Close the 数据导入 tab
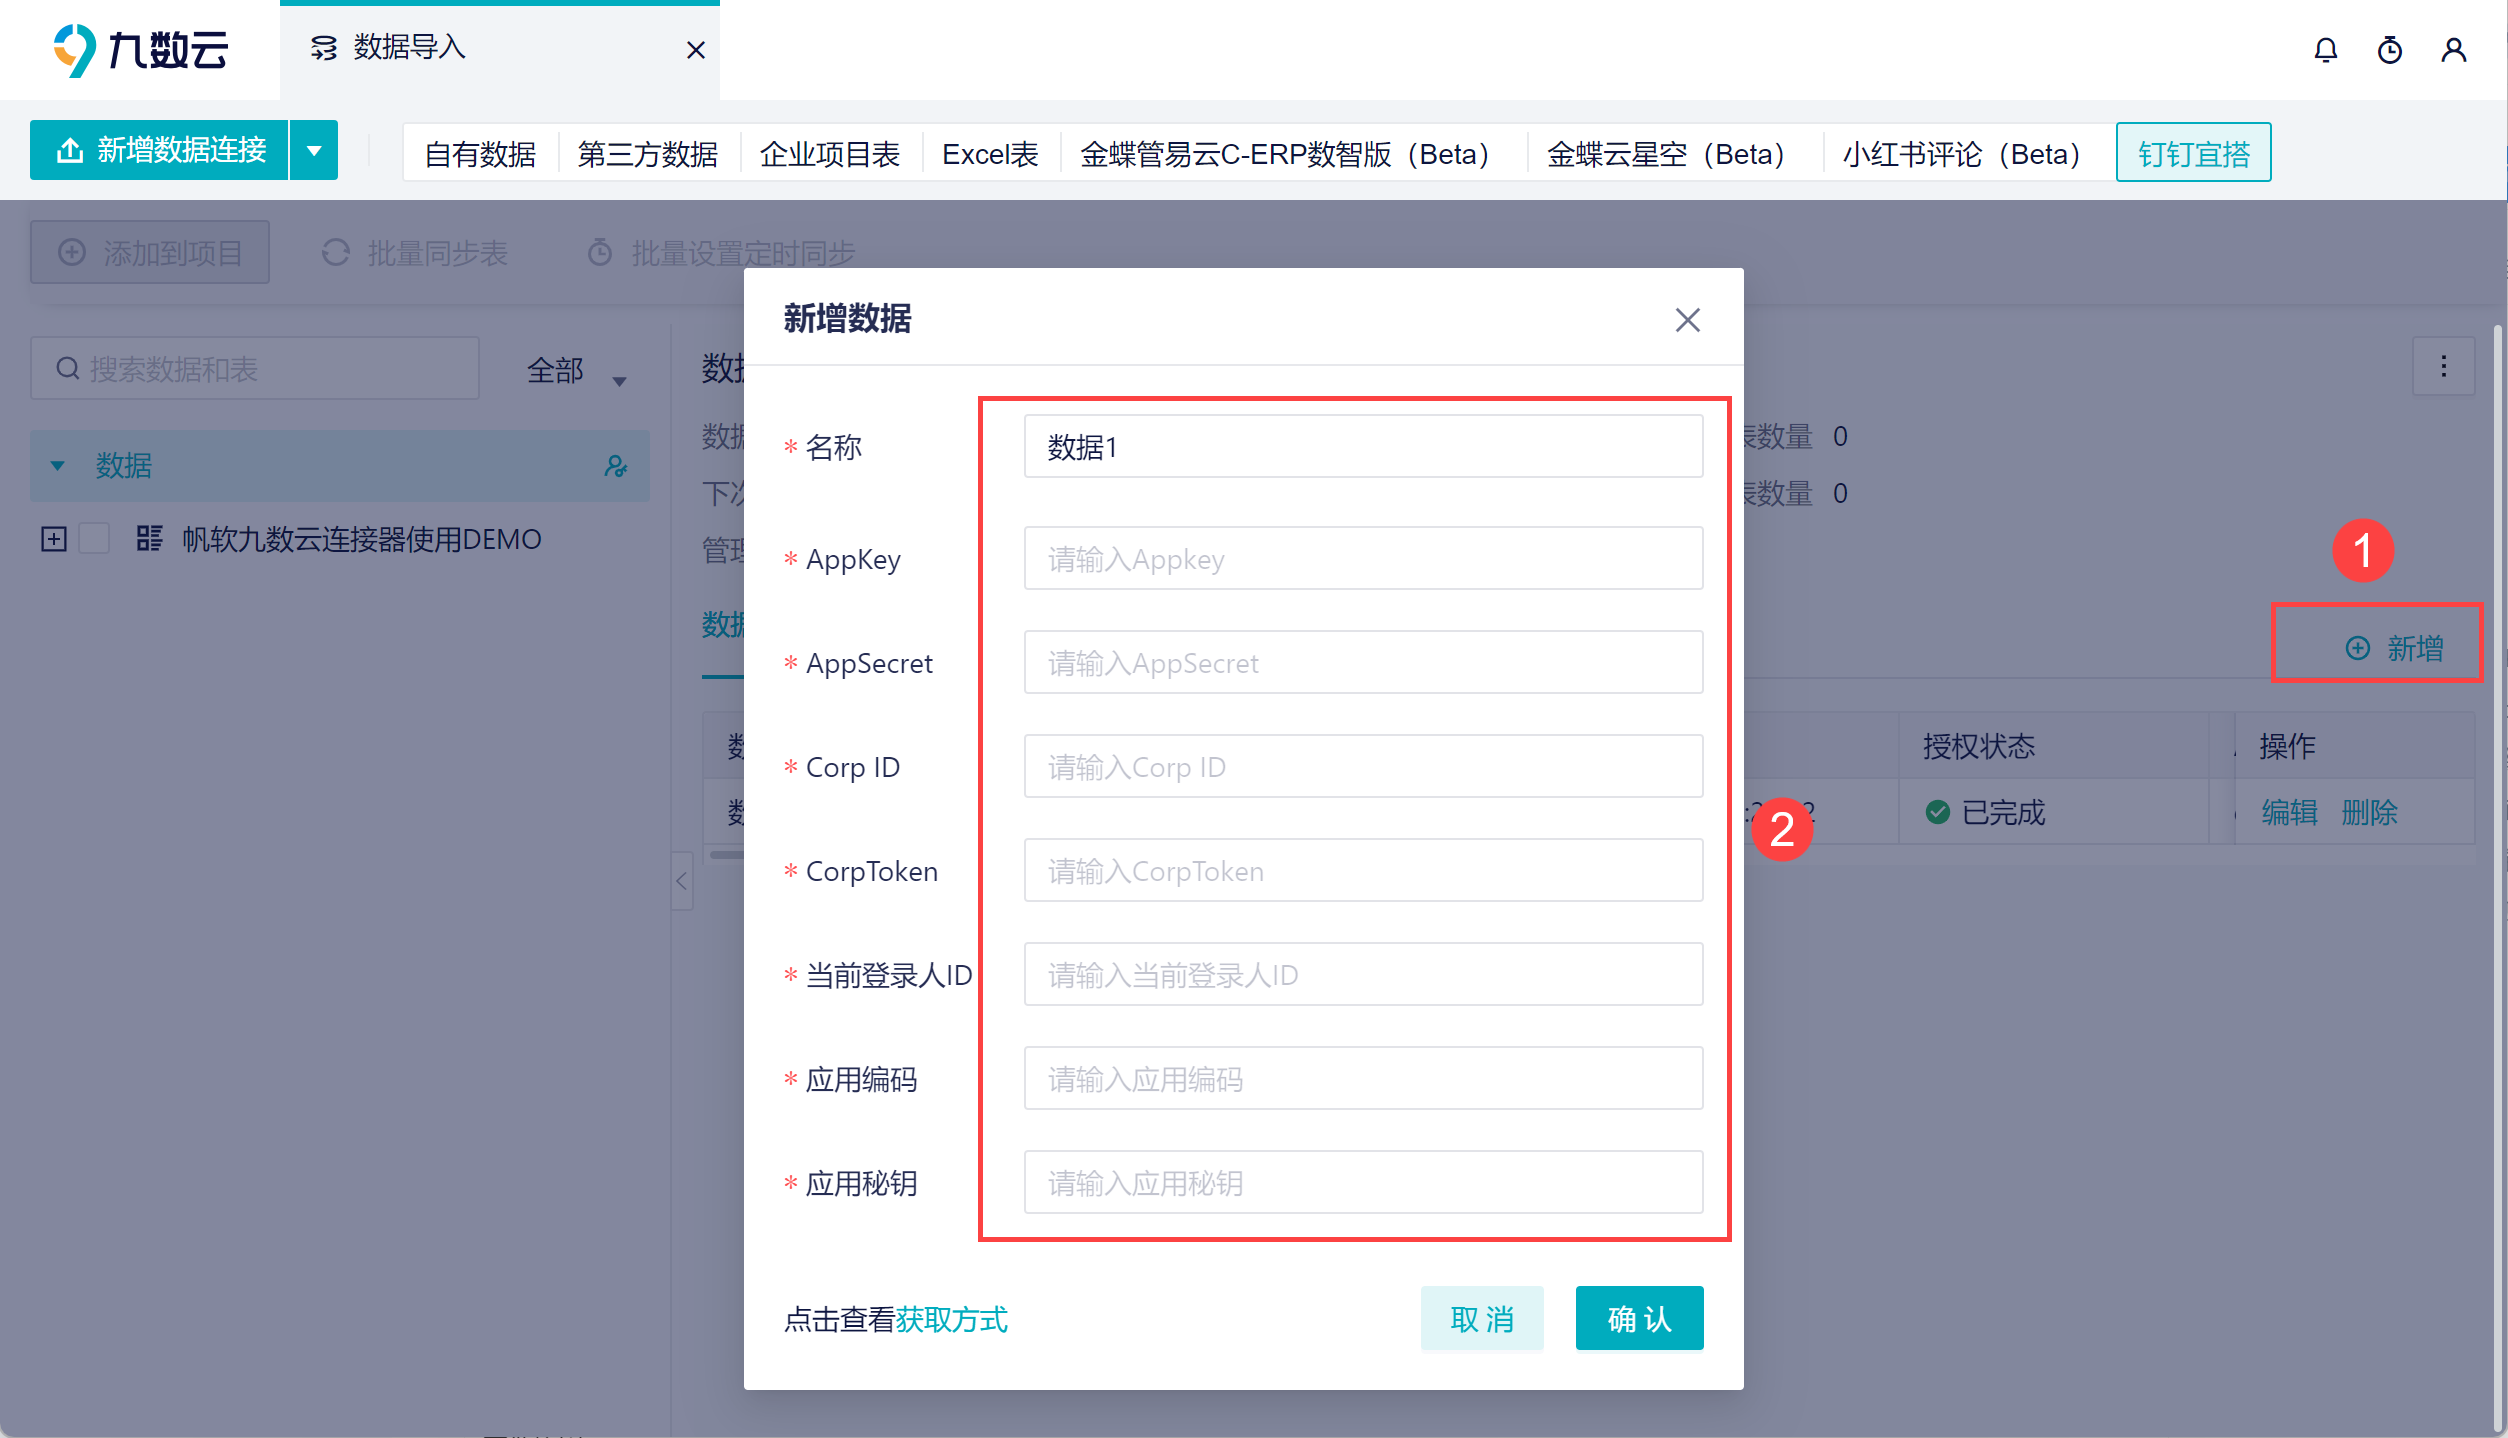Screen dimensions: 2508x1438 tap(696, 50)
